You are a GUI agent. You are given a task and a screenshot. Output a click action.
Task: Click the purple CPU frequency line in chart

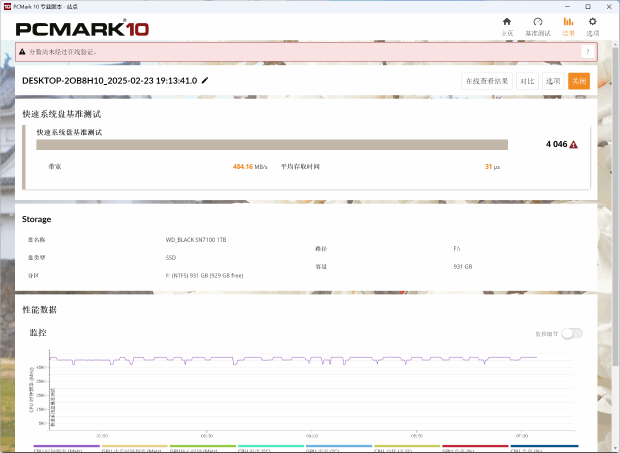[x=293, y=359]
